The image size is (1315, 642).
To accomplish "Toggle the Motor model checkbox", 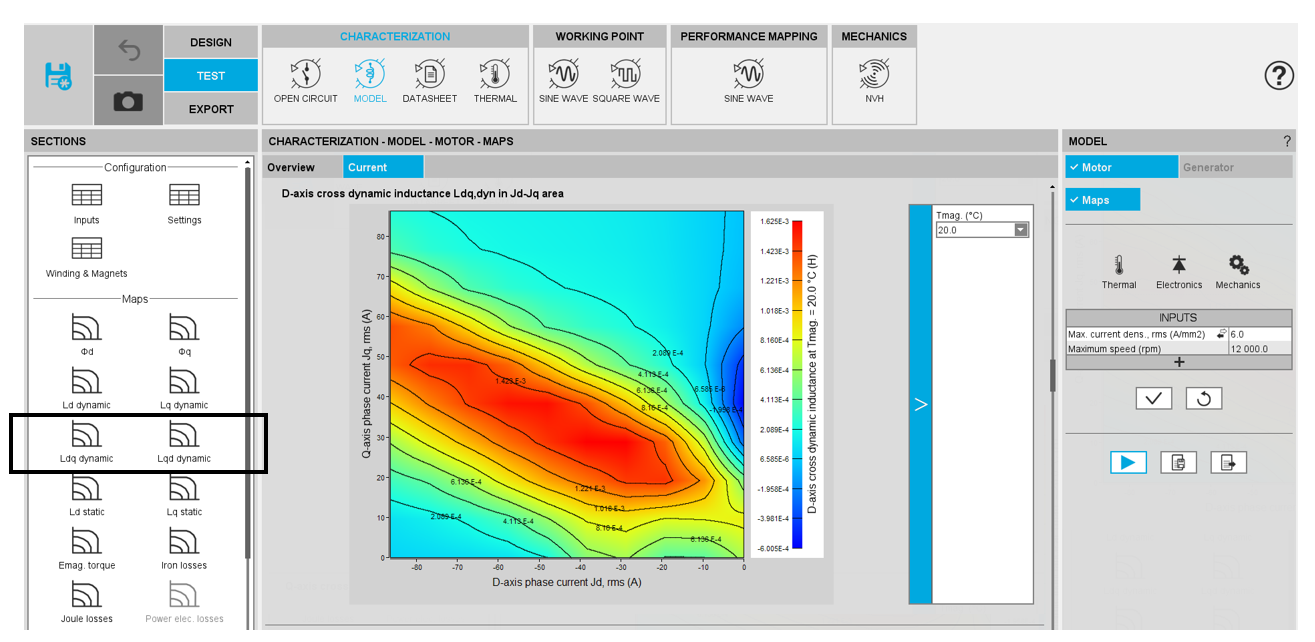I will click(1121, 167).
